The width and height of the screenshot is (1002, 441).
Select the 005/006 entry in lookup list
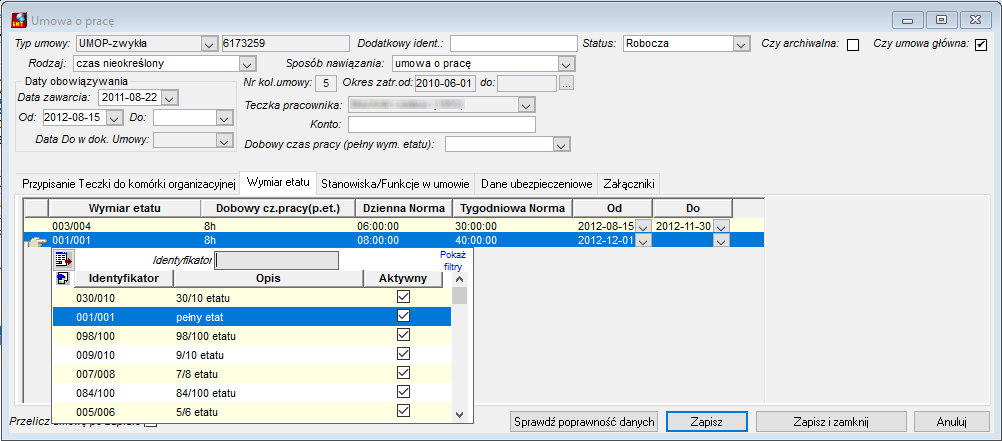point(252,411)
